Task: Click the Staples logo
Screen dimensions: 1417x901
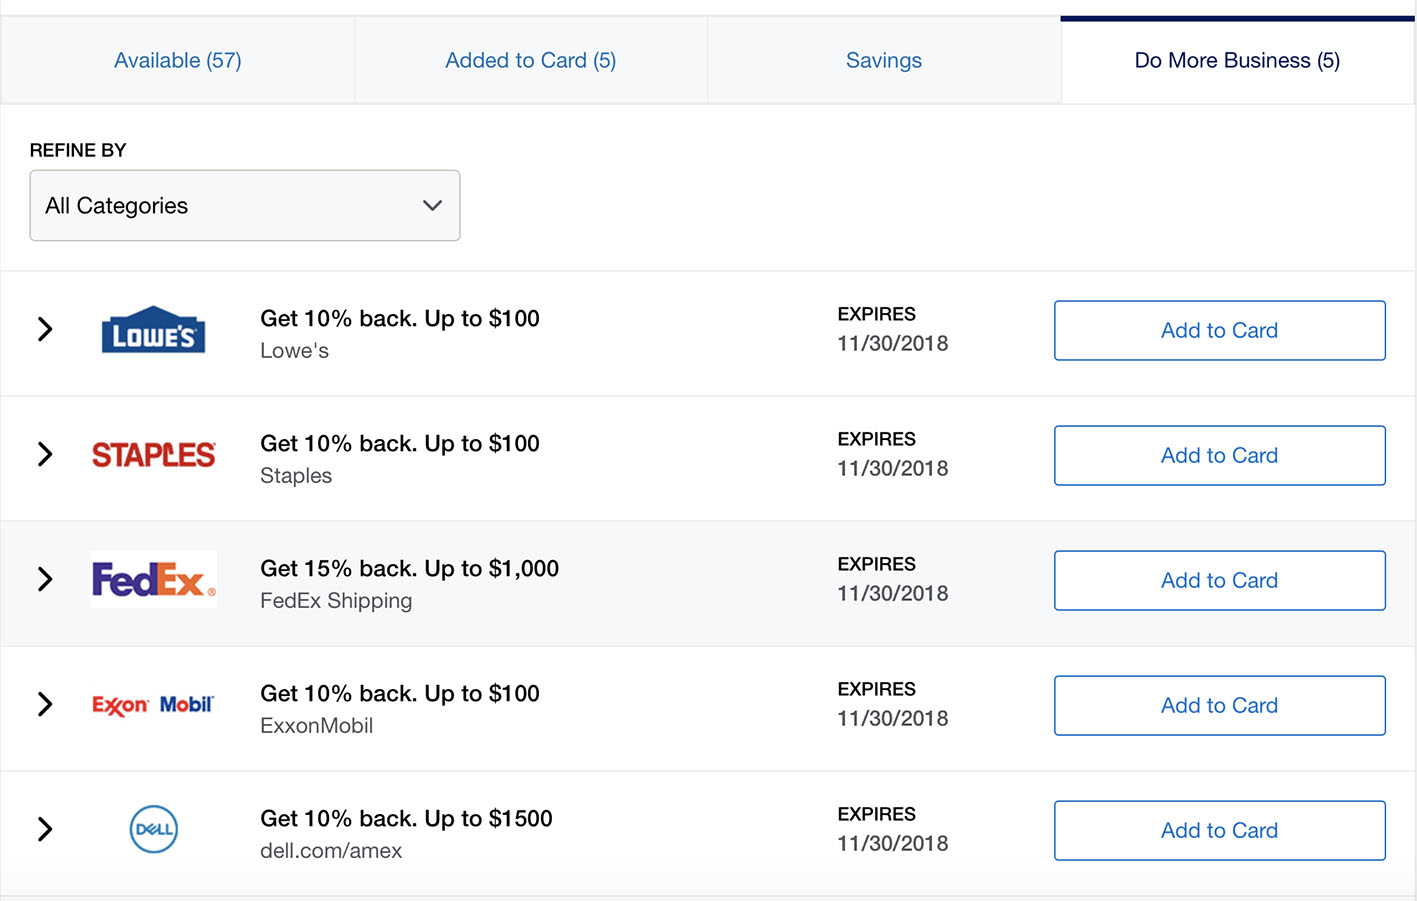Action: [x=153, y=455]
